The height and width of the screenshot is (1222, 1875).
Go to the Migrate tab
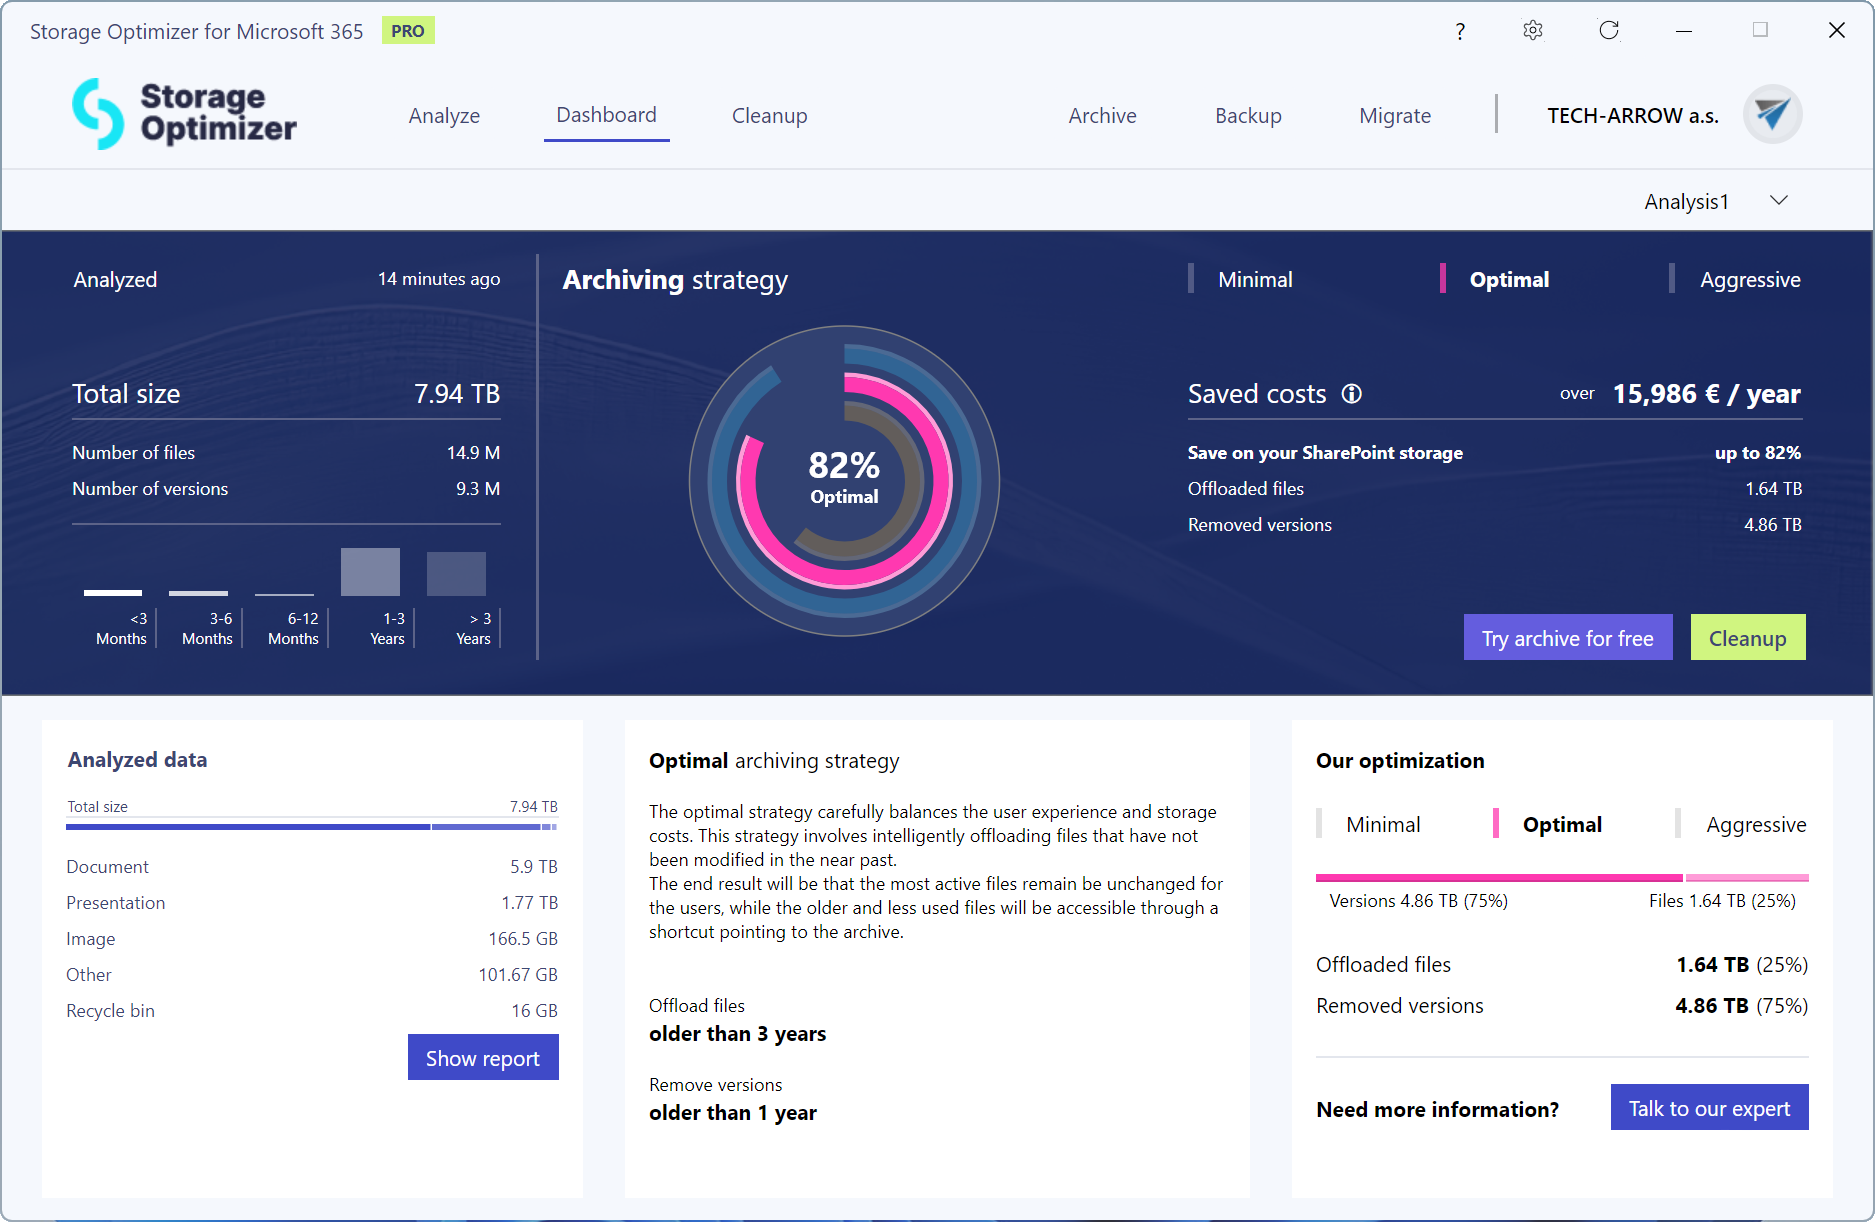[x=1394, y=116]
